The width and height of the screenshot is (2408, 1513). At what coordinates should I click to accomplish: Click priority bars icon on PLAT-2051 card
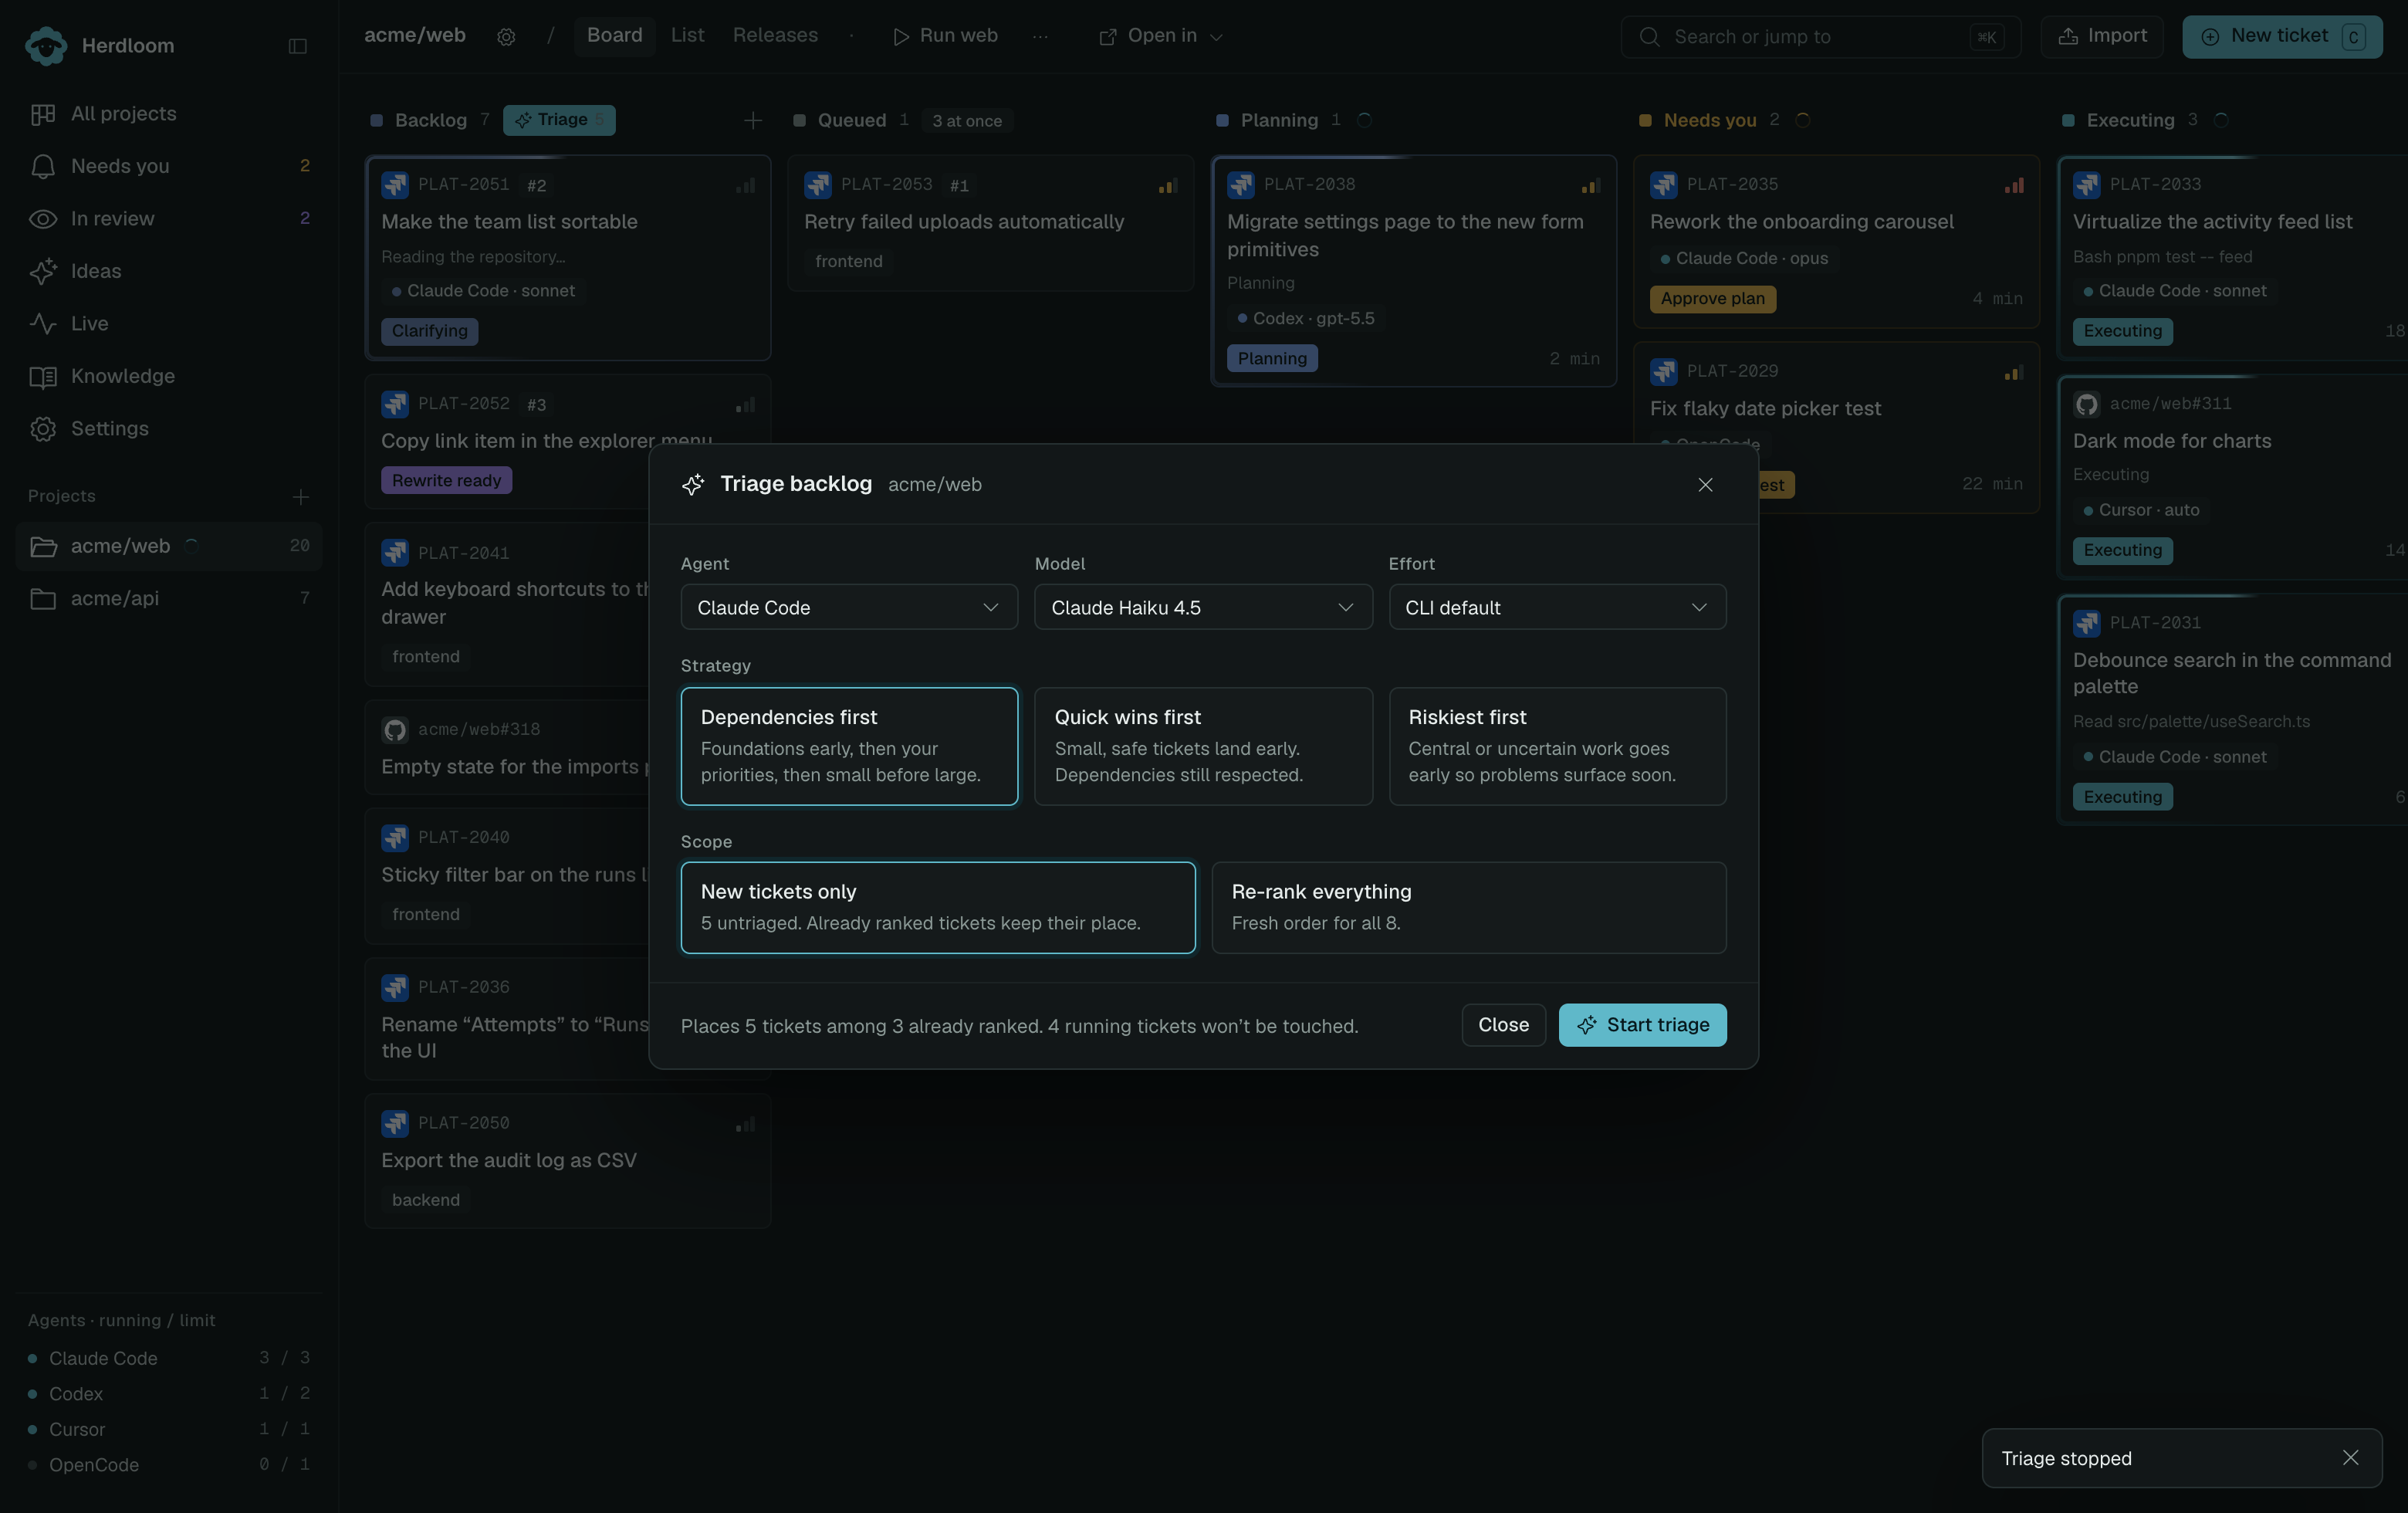click(x=746, y=186)
